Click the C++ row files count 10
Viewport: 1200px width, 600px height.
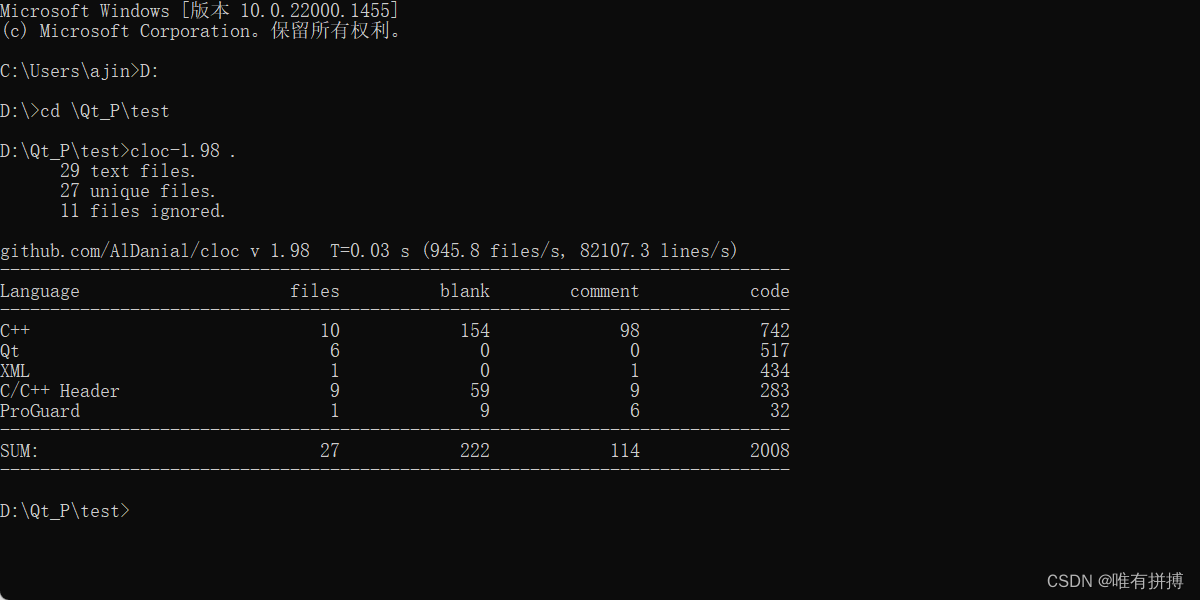pos(330,331)
